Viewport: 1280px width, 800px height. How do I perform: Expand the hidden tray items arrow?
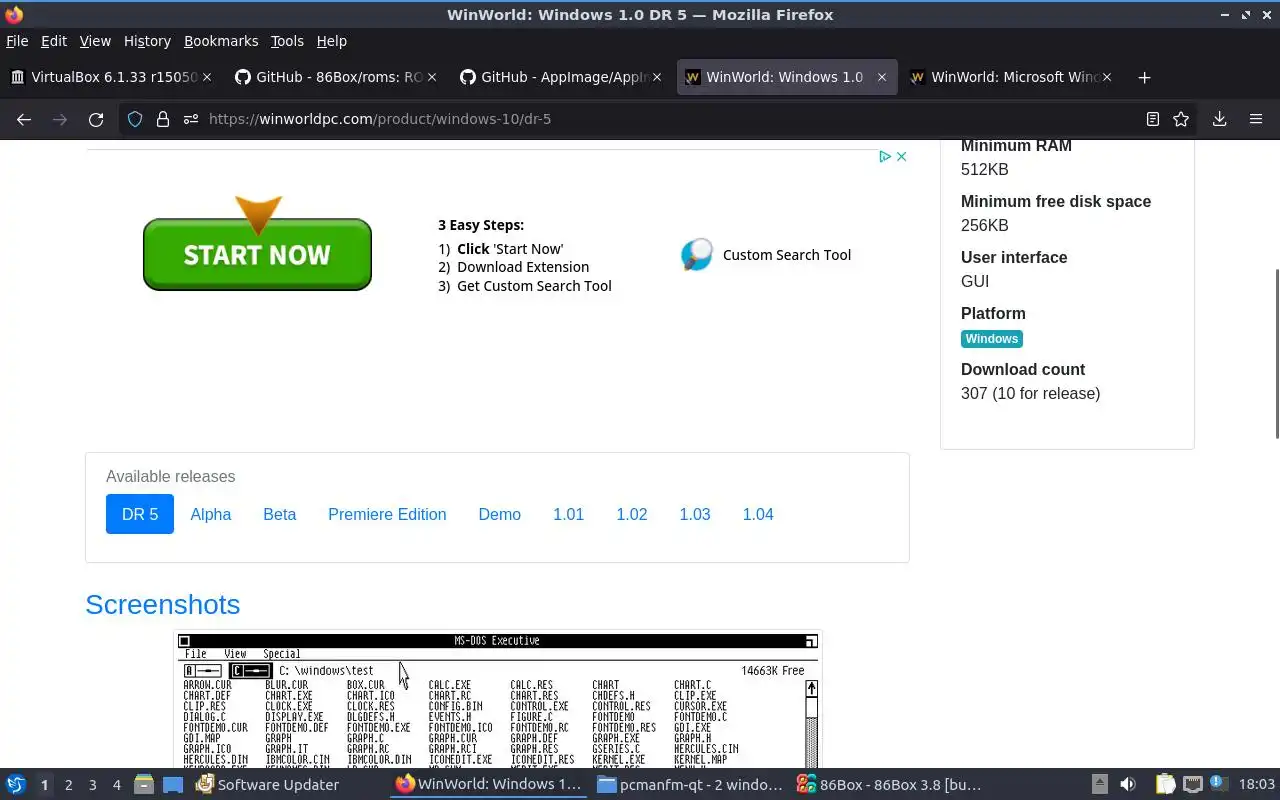click(1100, 785)
